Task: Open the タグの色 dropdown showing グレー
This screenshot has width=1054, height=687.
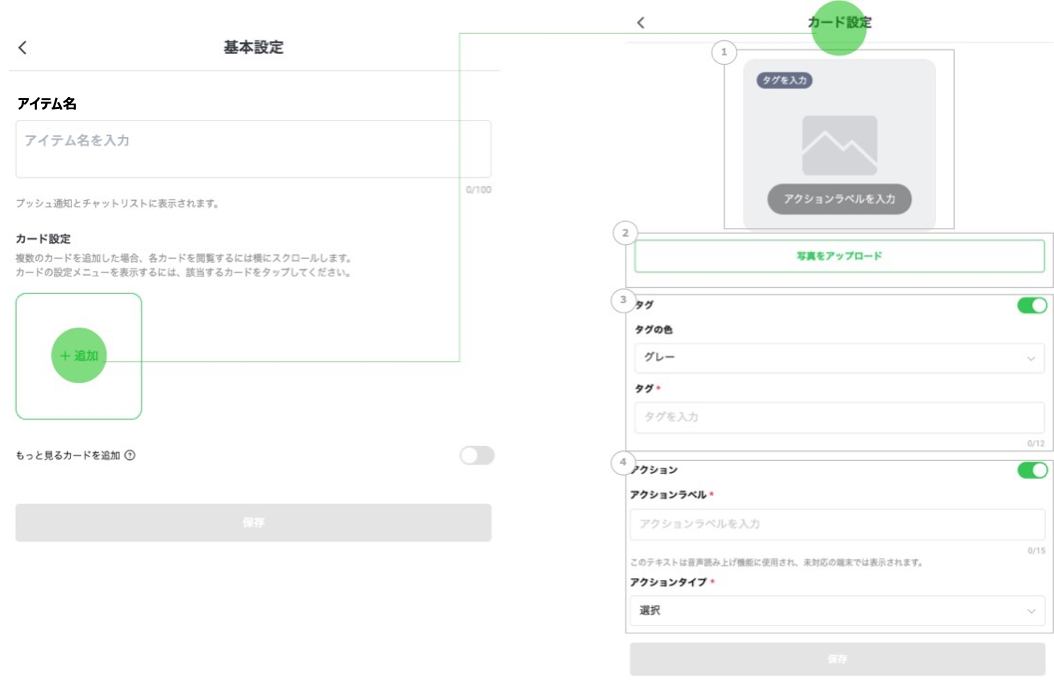Action: (839, 358)
